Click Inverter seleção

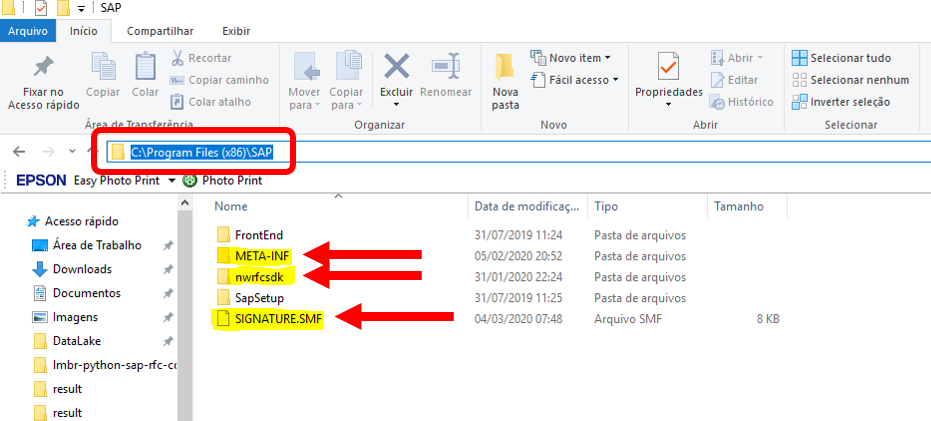tap(841, 102)
